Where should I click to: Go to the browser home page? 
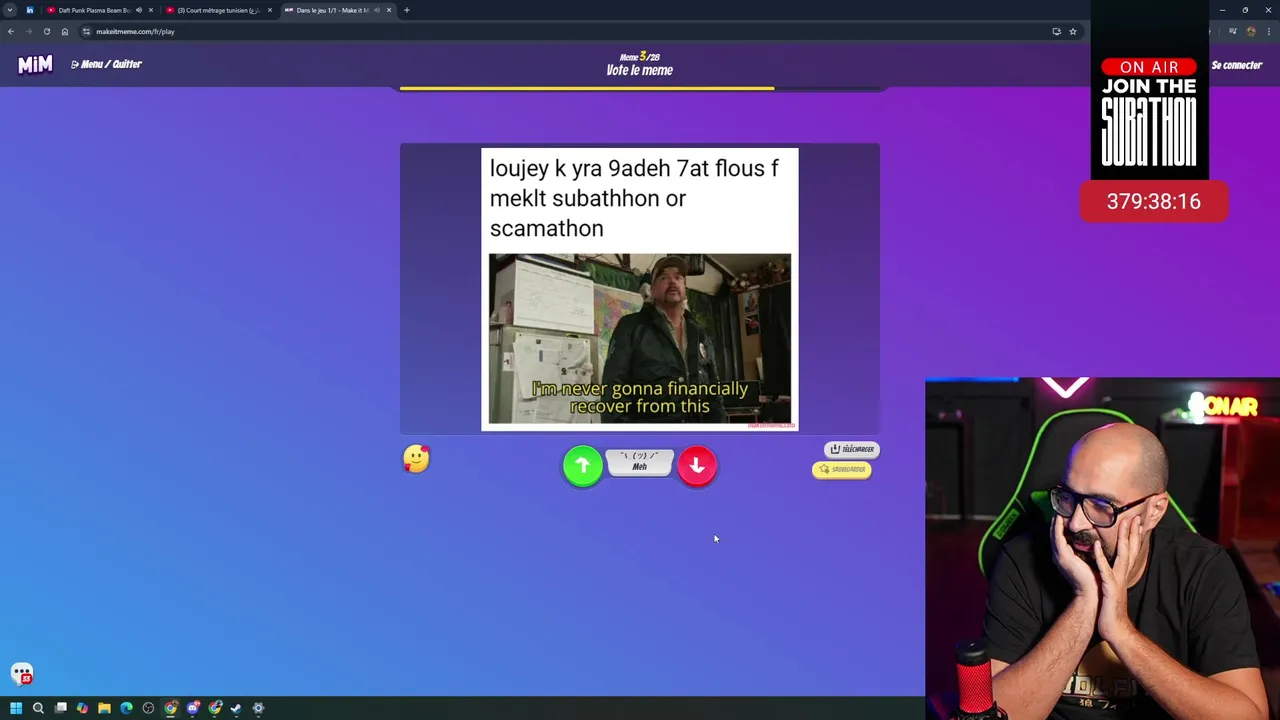pyautogui.click(x=65, y=31)
